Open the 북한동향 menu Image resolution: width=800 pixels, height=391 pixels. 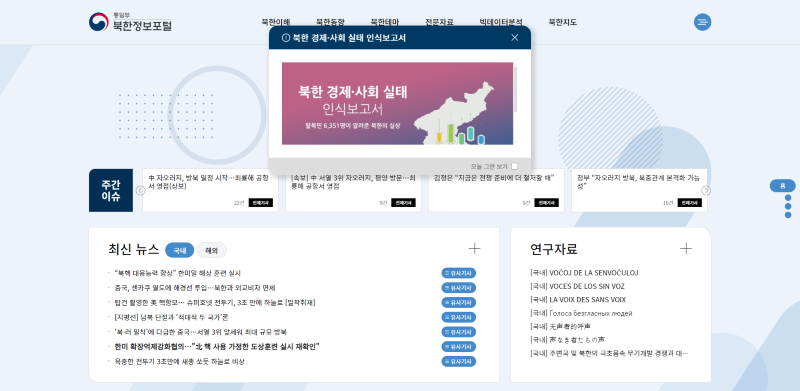point(330,22)
